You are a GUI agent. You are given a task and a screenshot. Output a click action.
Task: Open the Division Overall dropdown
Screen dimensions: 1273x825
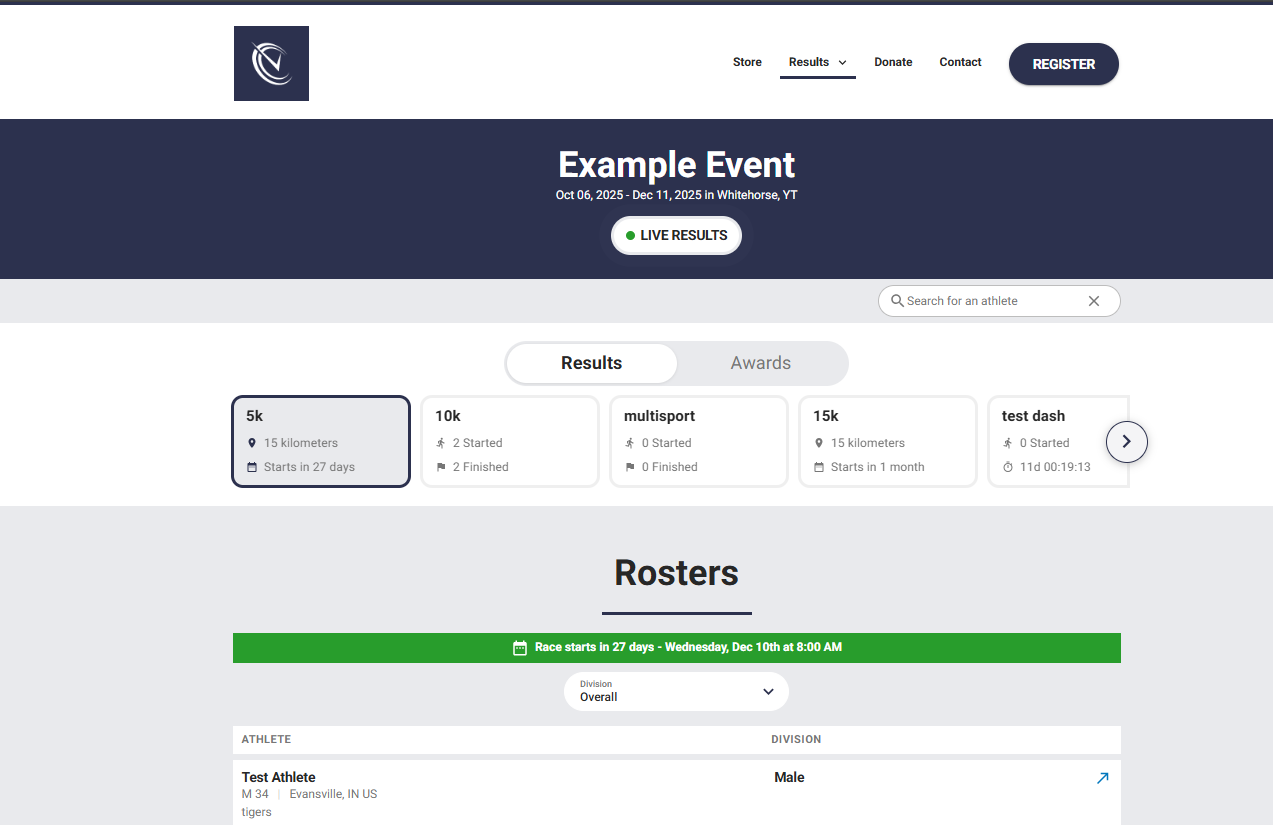click(x=676, y=692)
